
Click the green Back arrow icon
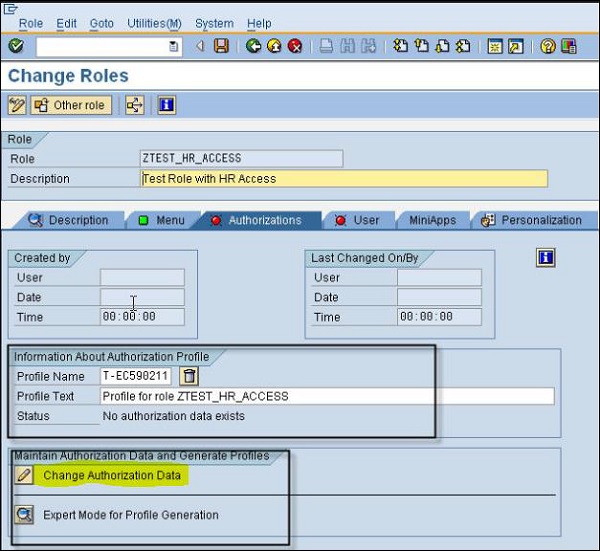tap(254, 46)
